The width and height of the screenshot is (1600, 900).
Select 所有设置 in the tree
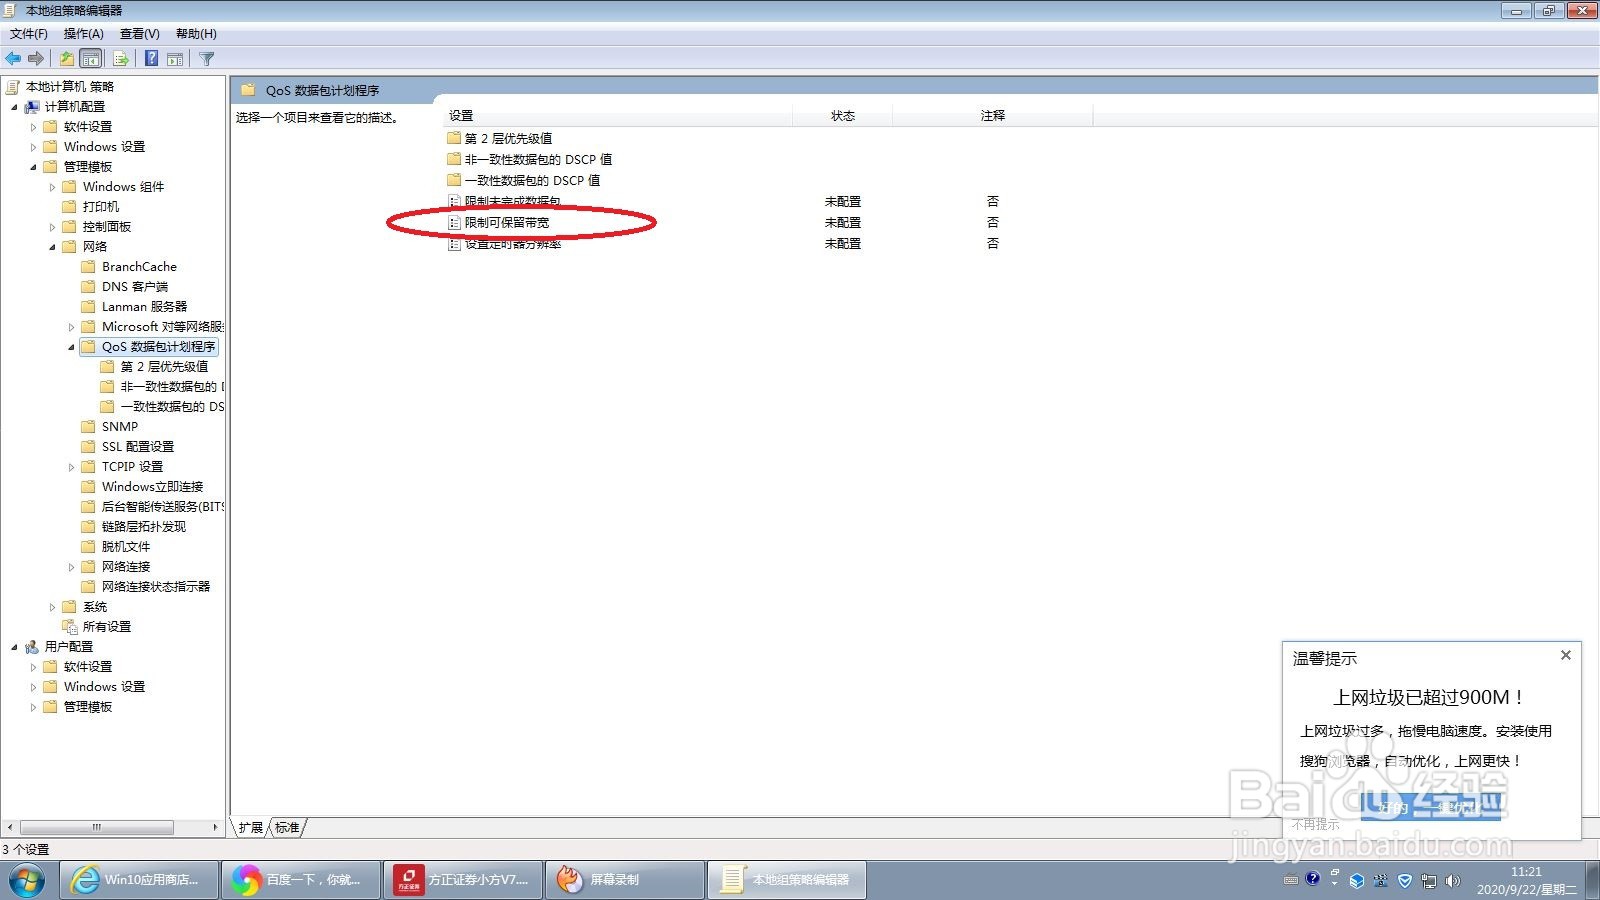(x=107, y=627)
